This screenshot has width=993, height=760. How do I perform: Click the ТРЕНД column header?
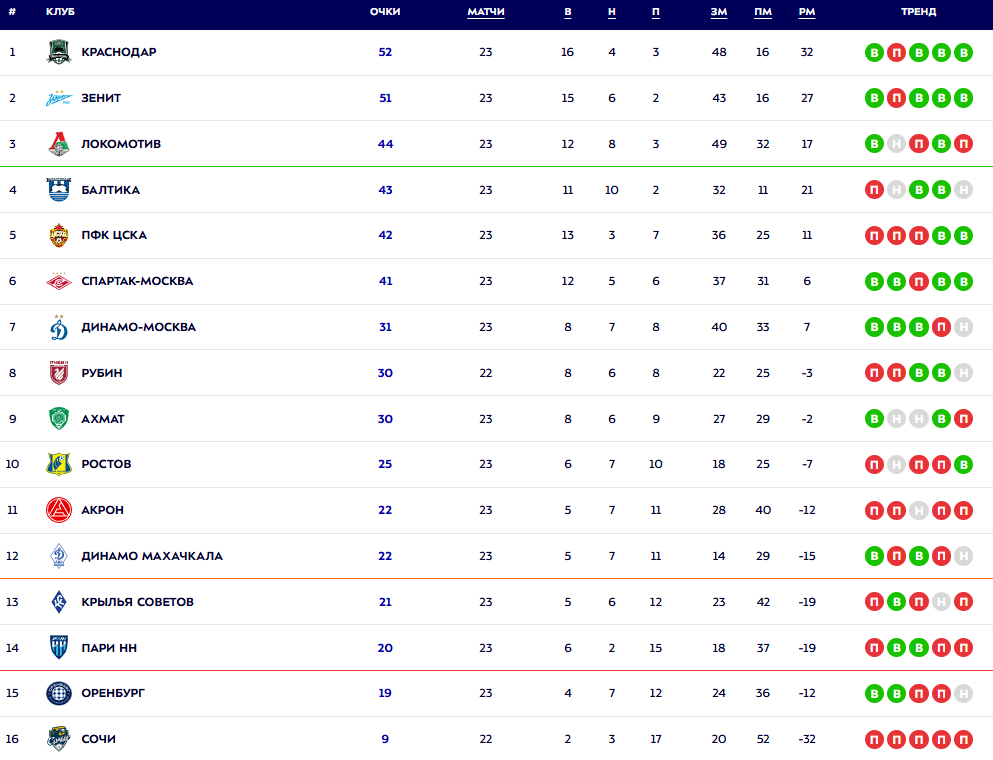[x=917, y=12]
